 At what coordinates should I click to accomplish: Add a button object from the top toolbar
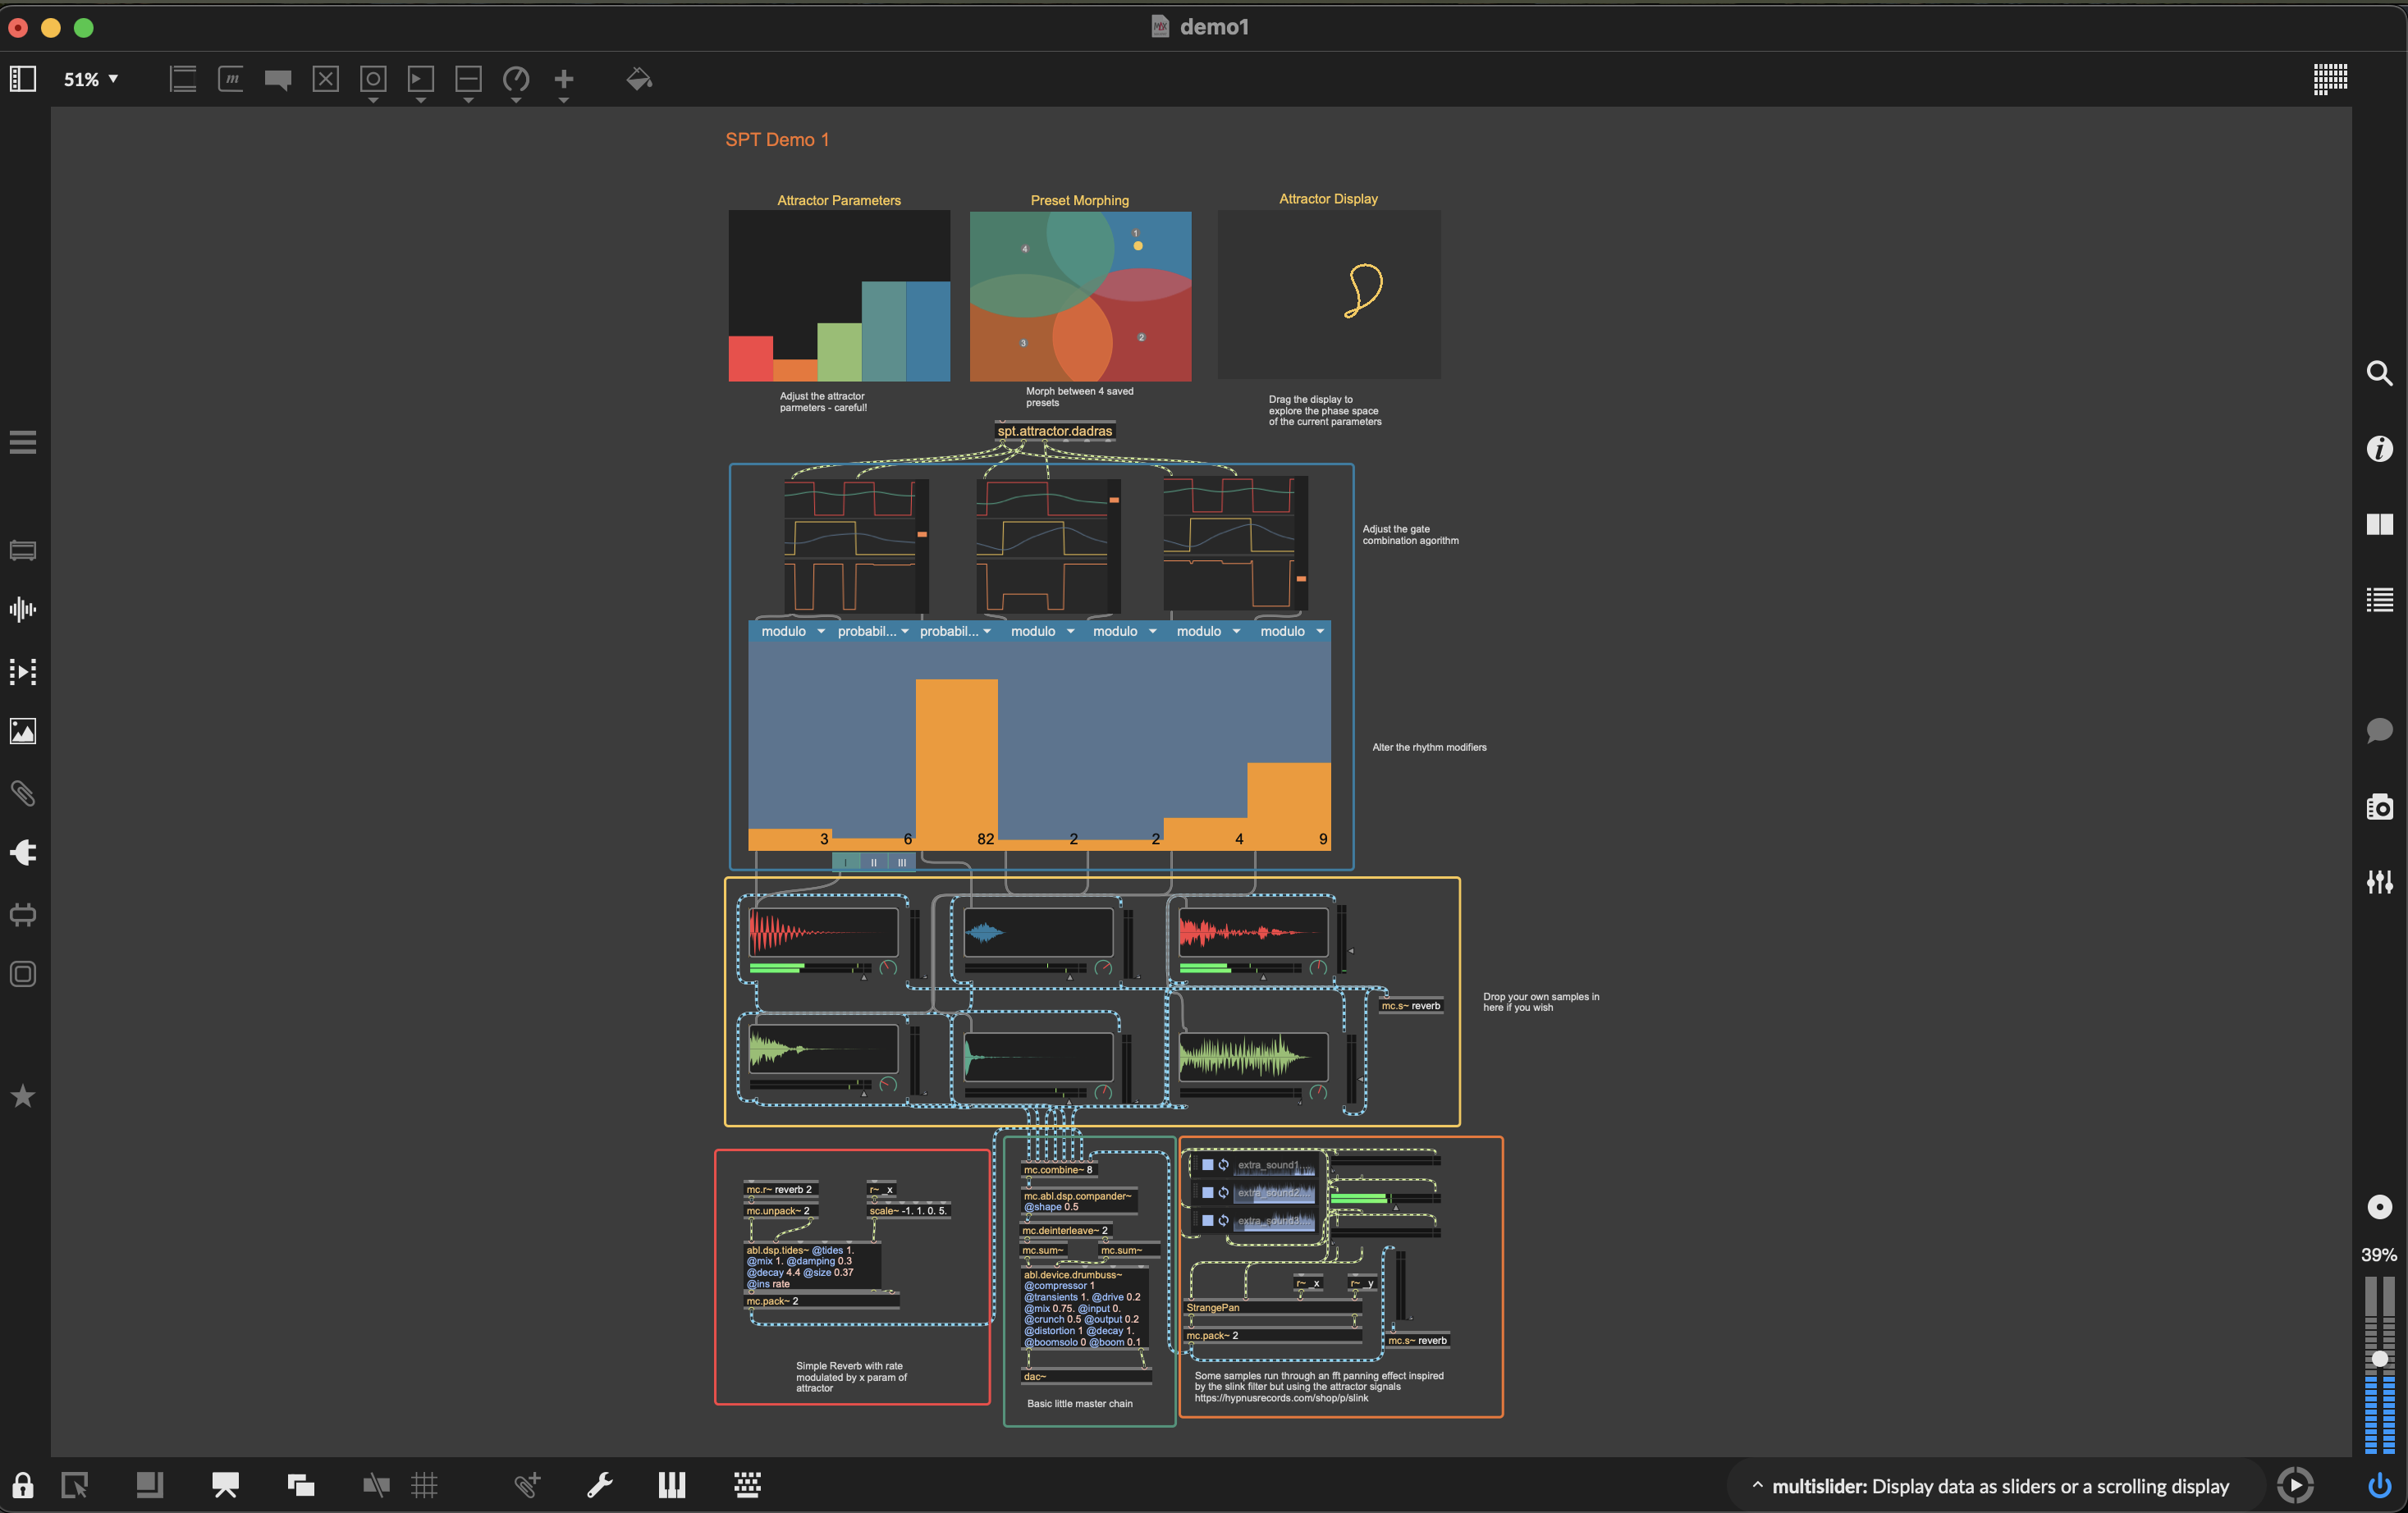(x=373, y=80)
